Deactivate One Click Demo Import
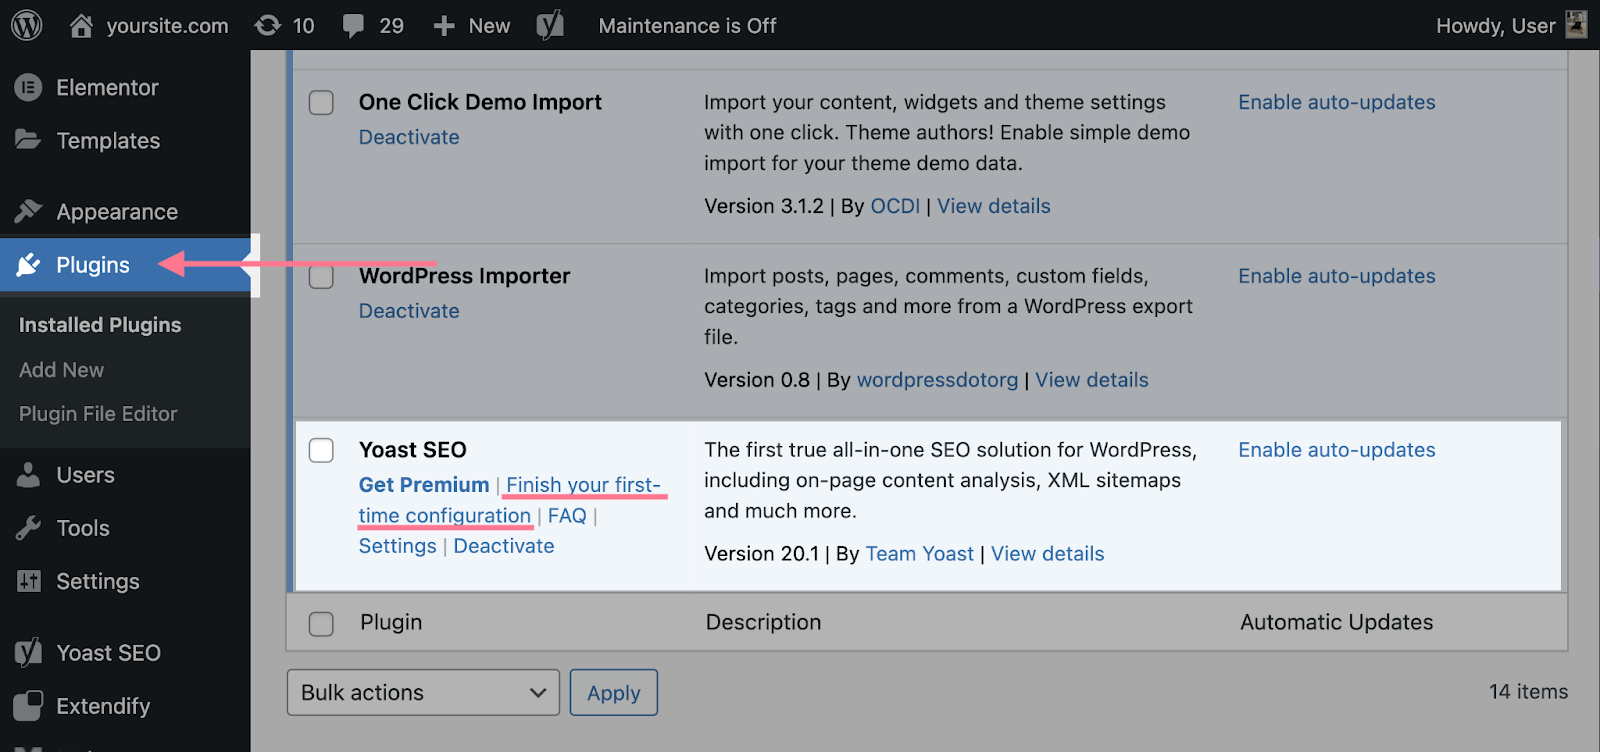This screenshot has width=1600, height=752. coord(409,137)
